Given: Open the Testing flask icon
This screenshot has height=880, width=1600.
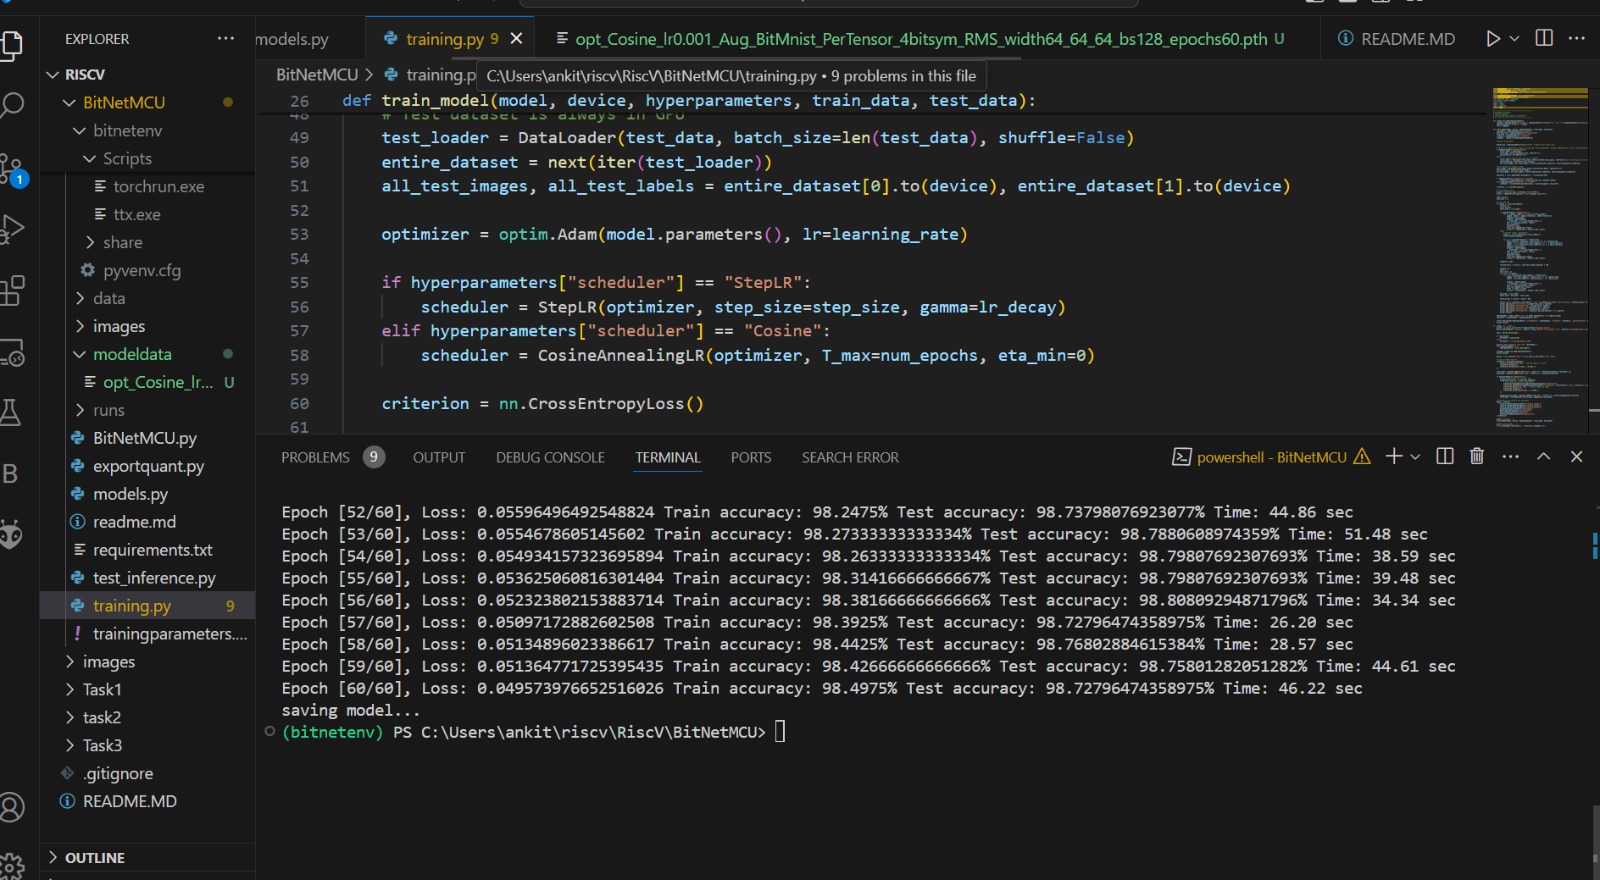Looking at the screenshot, I should 12,412.
